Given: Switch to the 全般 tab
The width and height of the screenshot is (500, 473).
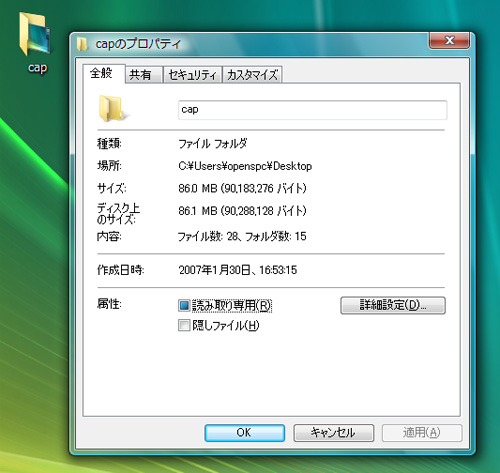Looking at the screenshot, I should coord(104,73).
